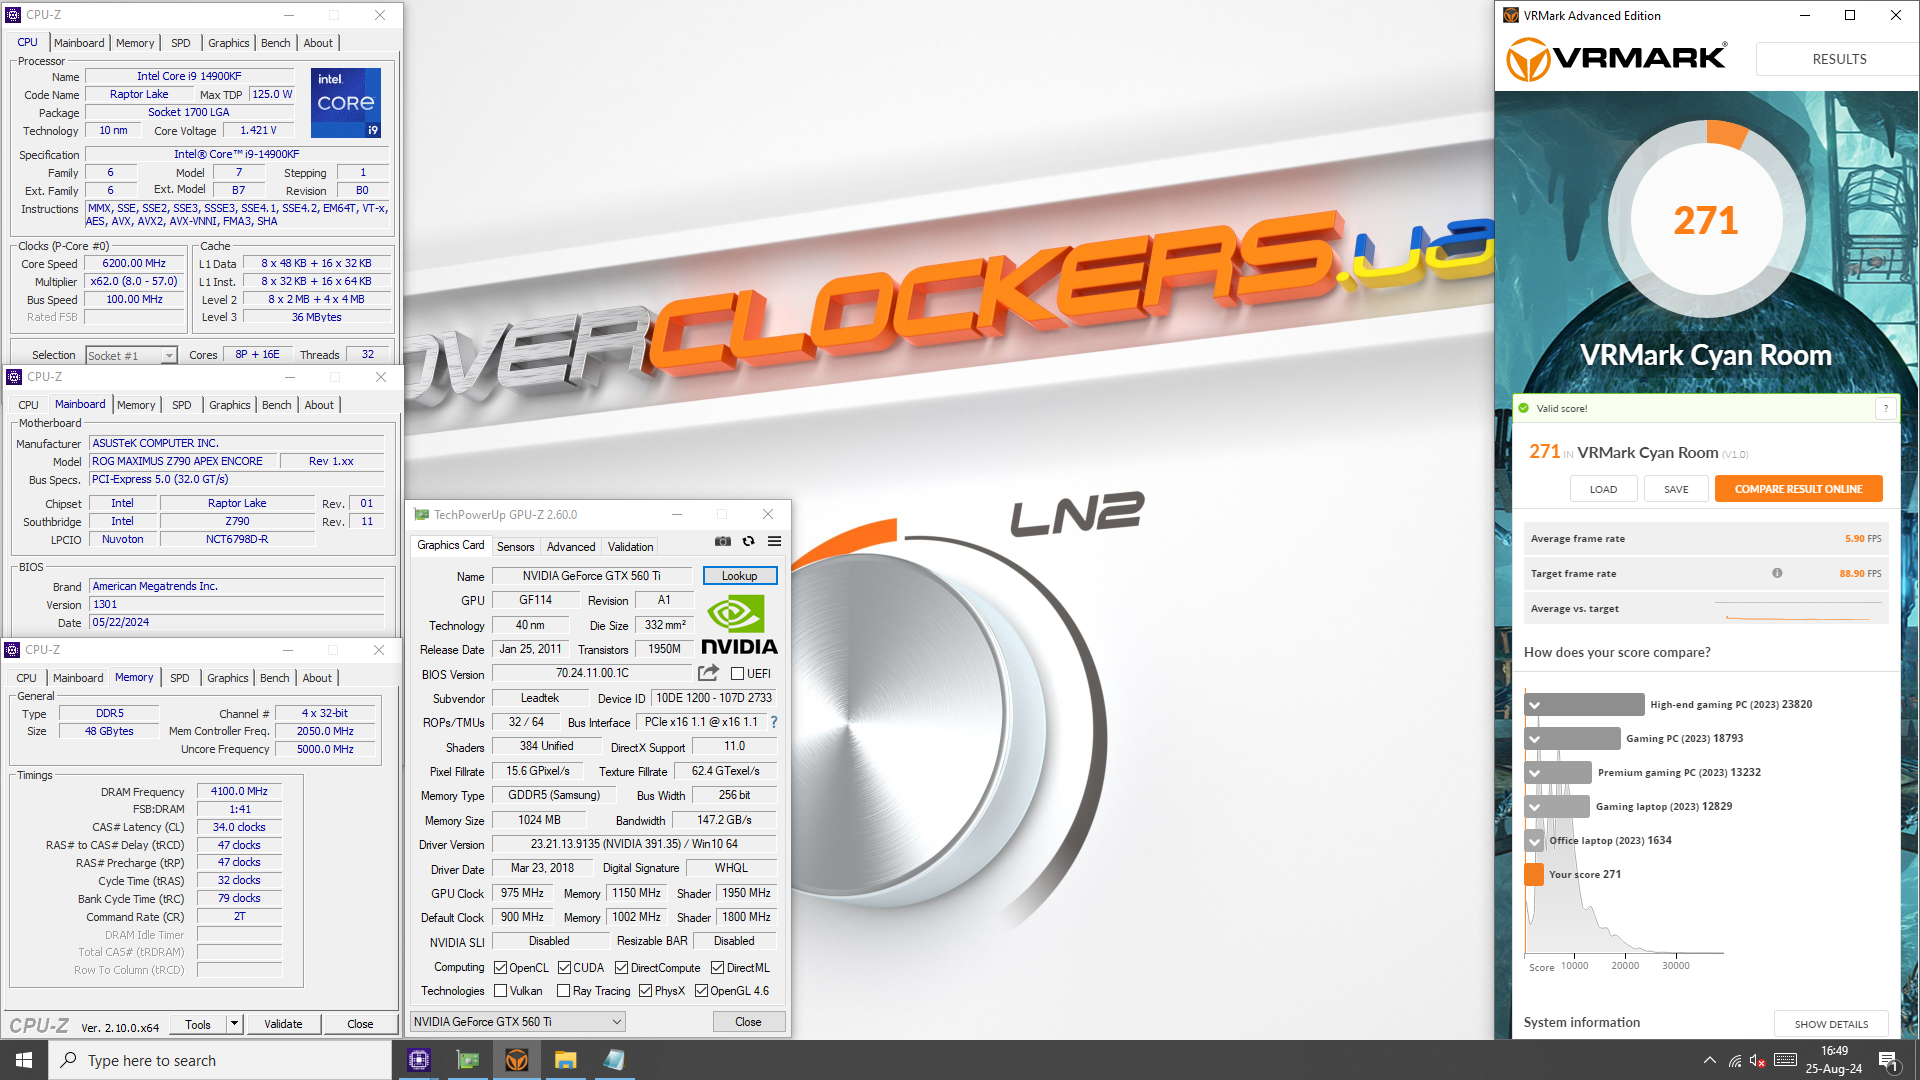
Task: Refresh GPU-Z data with the refresh icon
Action: coord(748,541)
